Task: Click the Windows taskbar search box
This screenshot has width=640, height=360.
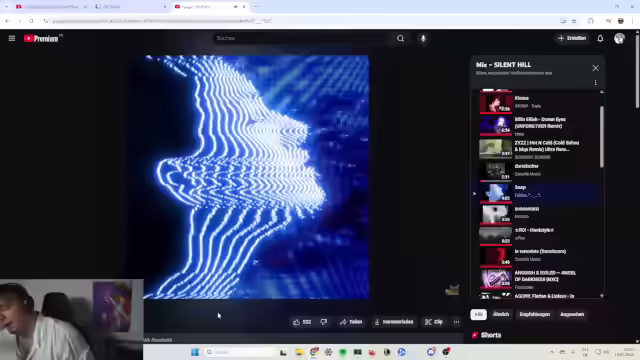Action: pyautogui.click(x=241, y=352)
